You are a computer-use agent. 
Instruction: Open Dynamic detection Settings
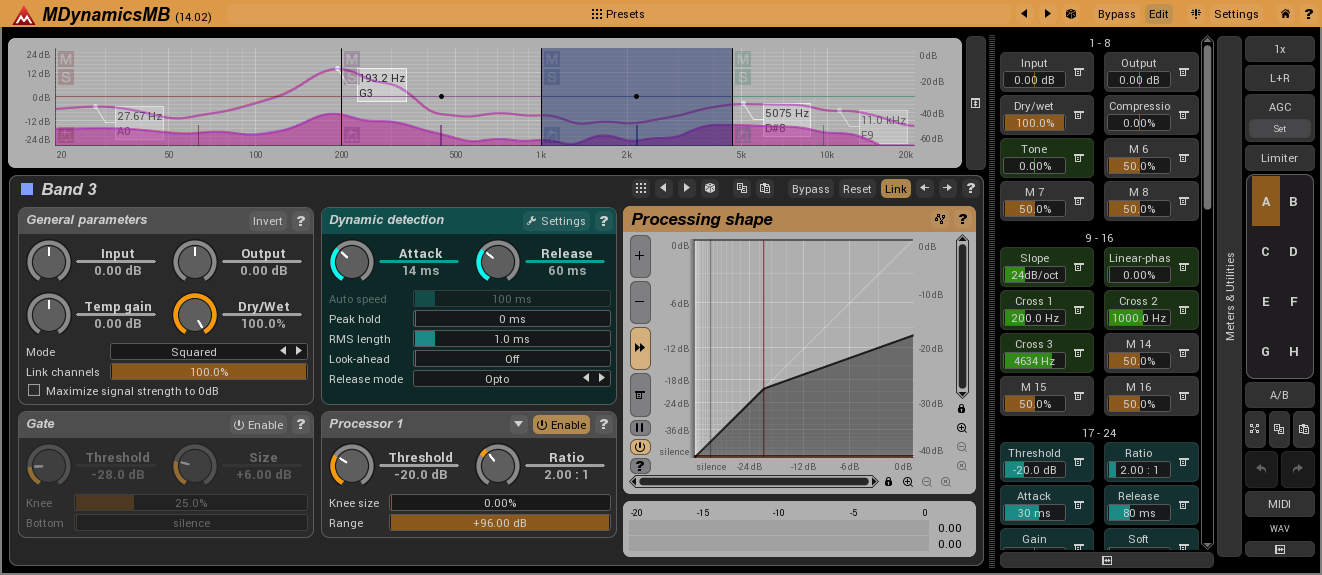point(556,221)
